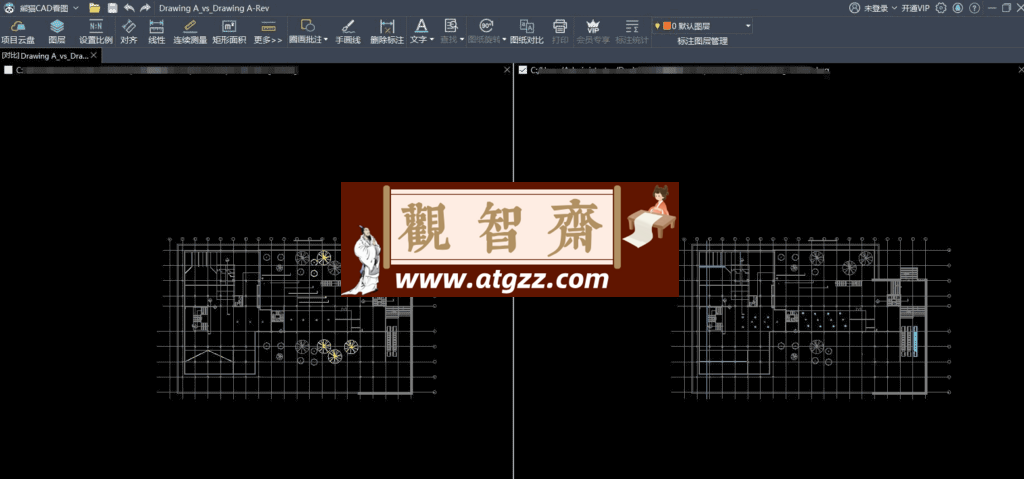Viewport: 1024px width, 479px height.
Task: Click the 开通VIP link
Action: tap(916, 8)
